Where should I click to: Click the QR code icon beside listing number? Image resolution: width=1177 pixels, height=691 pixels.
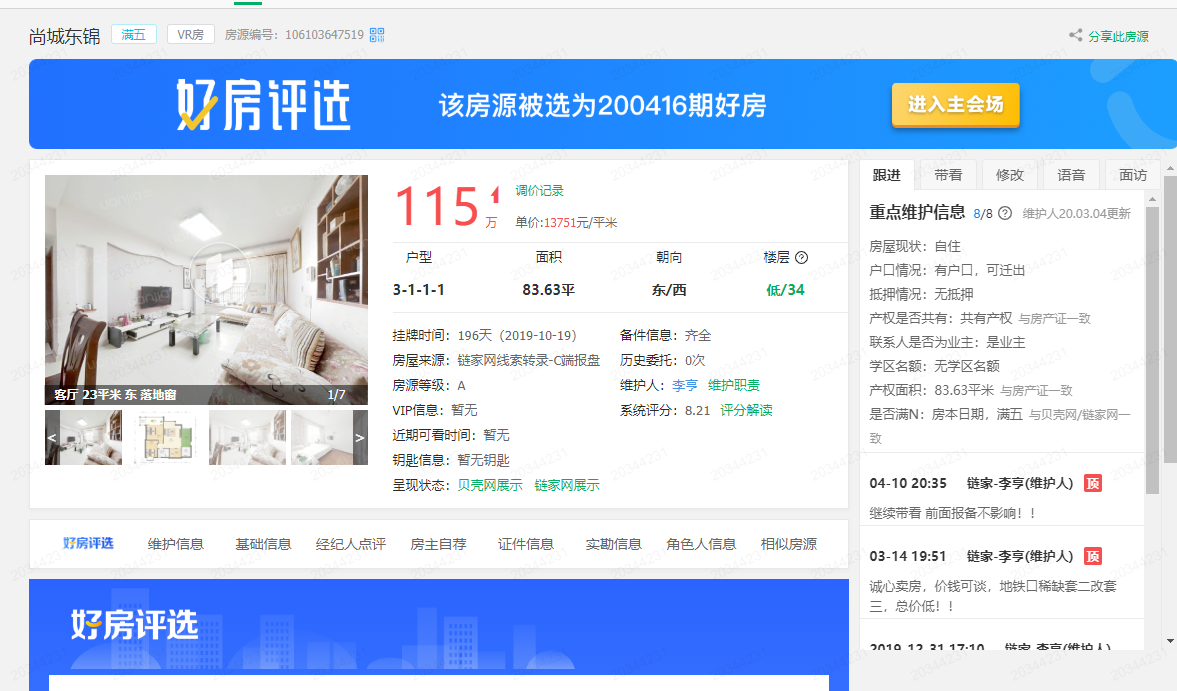point(377,35)
